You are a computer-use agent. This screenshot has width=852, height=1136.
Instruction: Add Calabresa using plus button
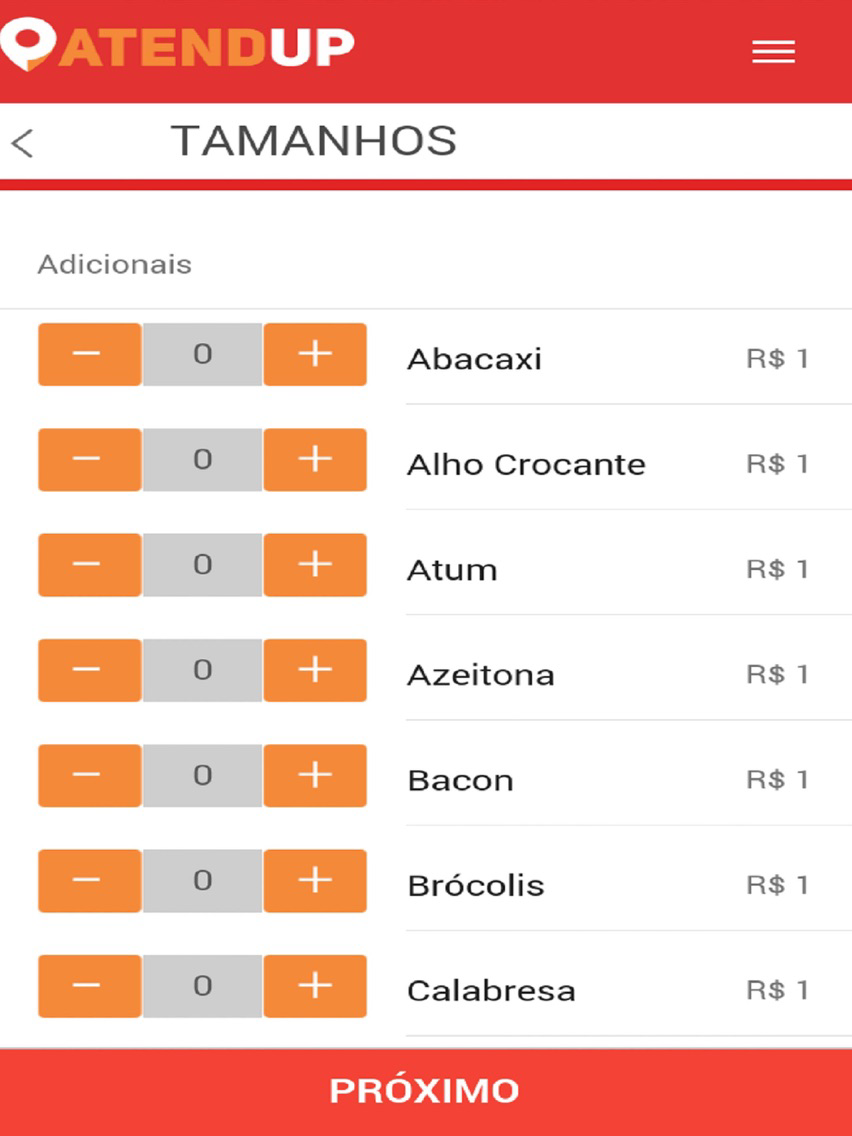[315, 986]
